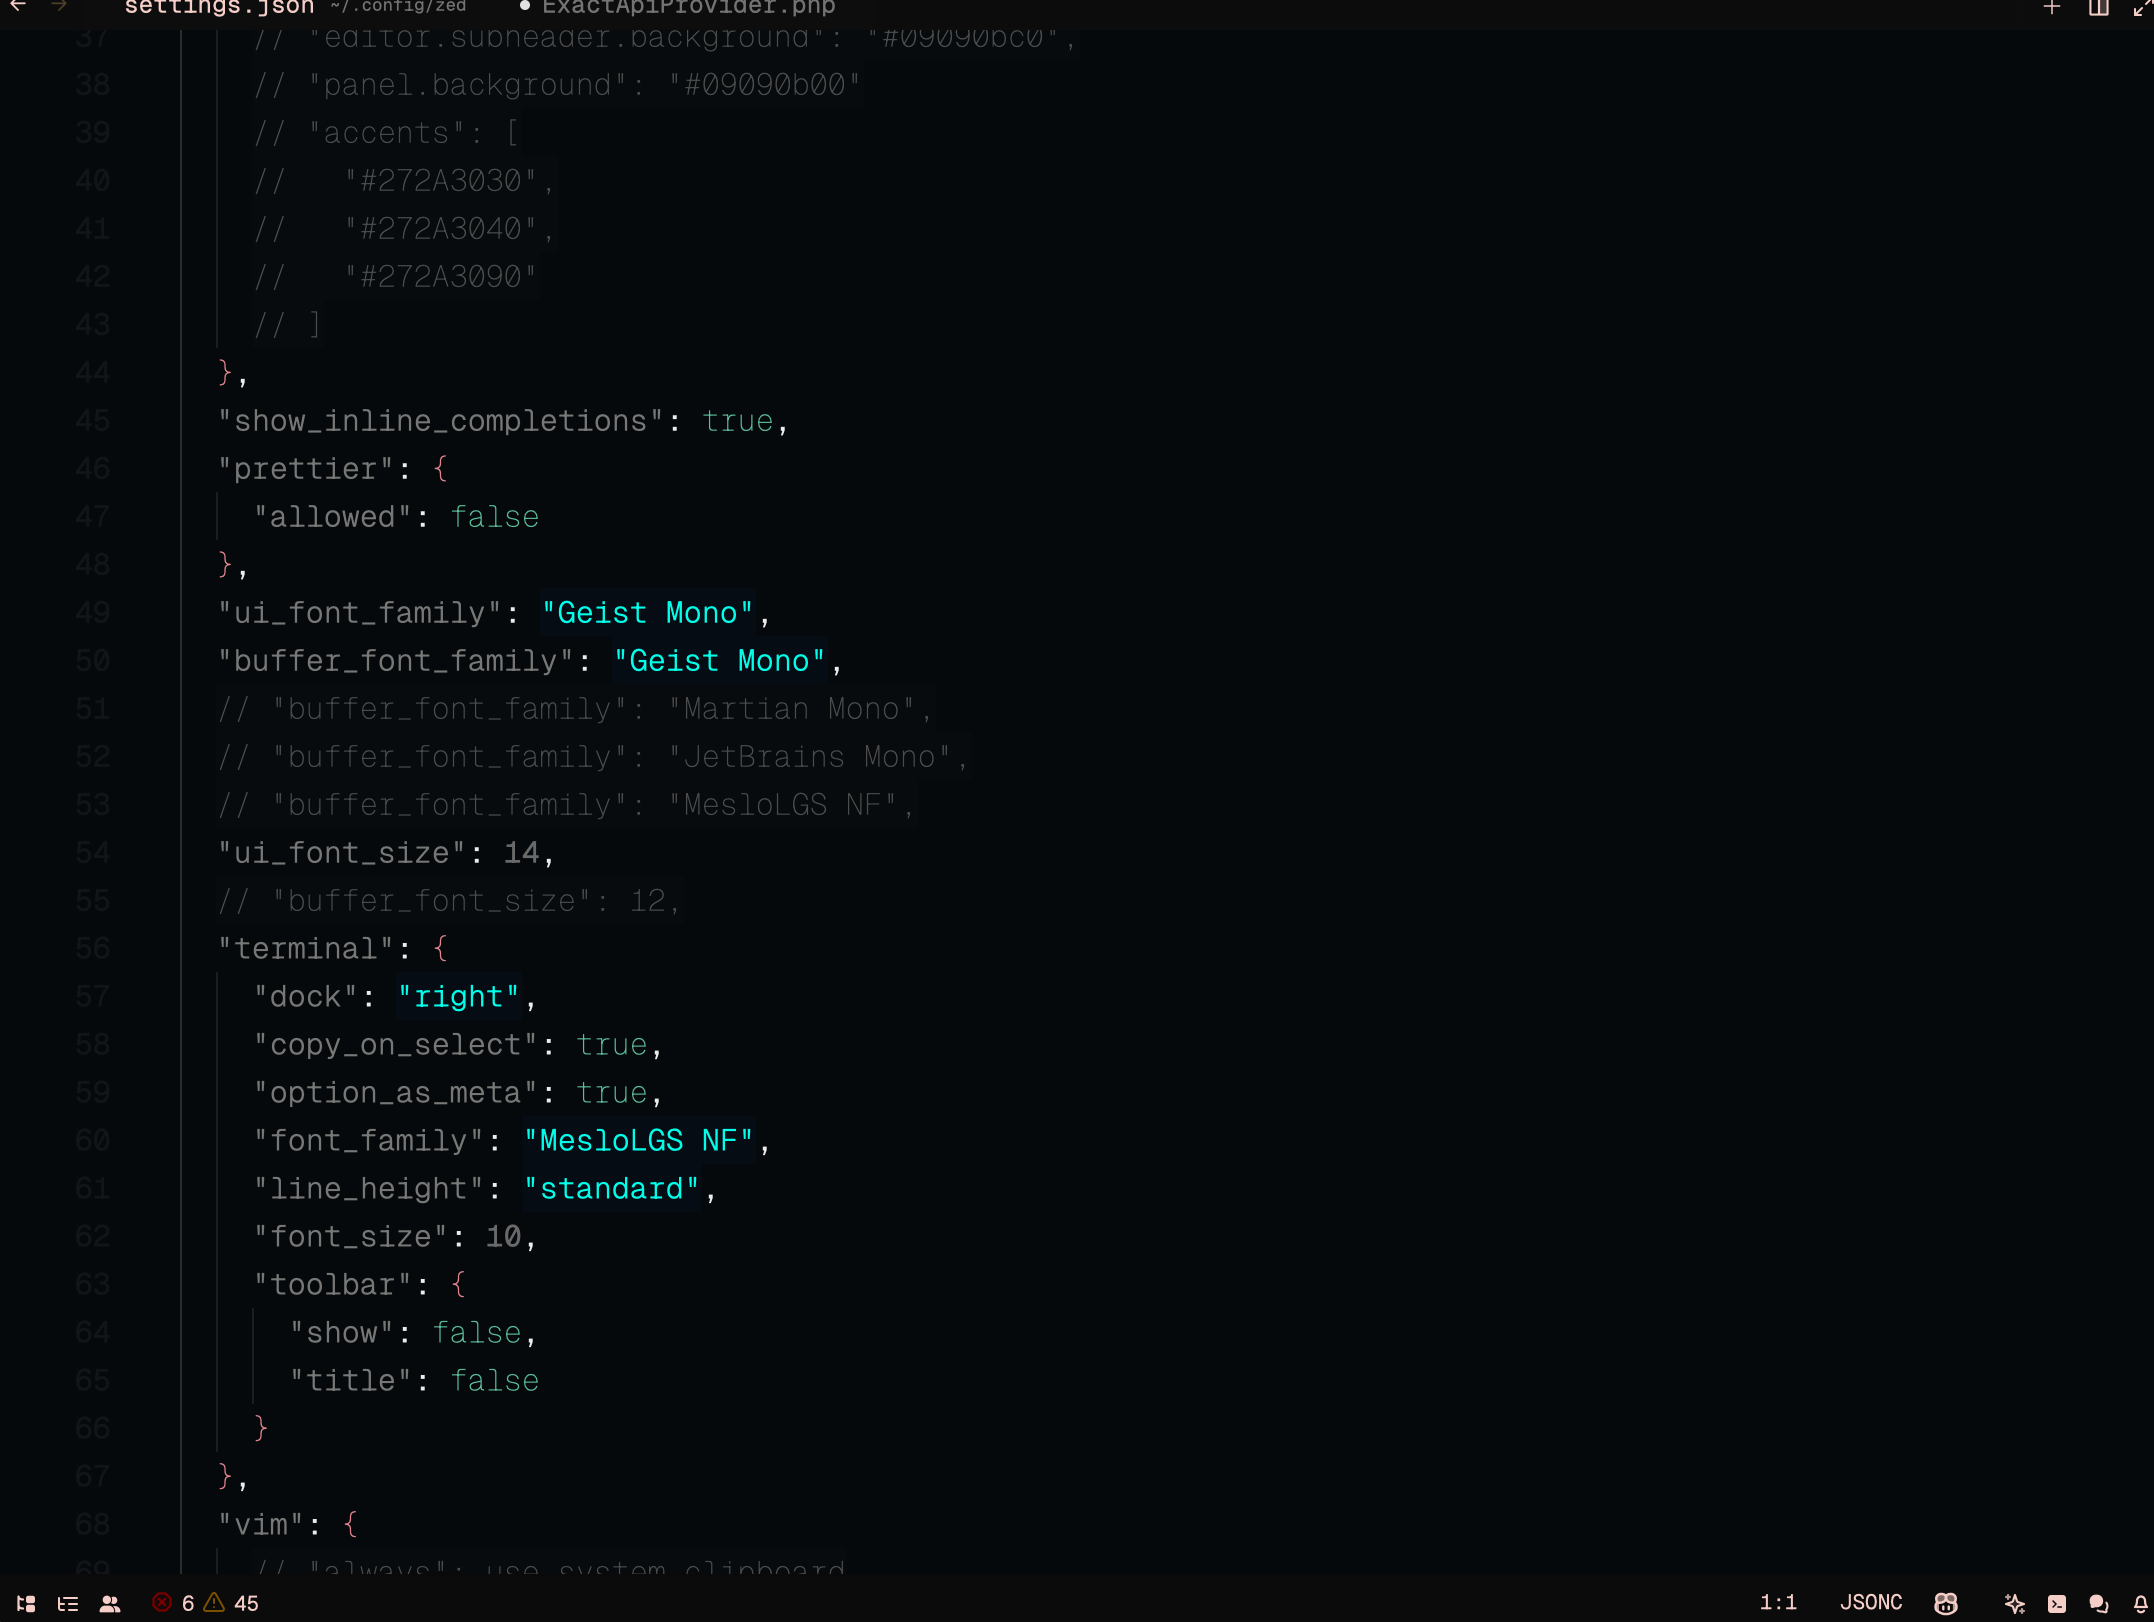Click the "terminal" key on line 56
Screen dimensions: 2154x1622
[306, 949]
